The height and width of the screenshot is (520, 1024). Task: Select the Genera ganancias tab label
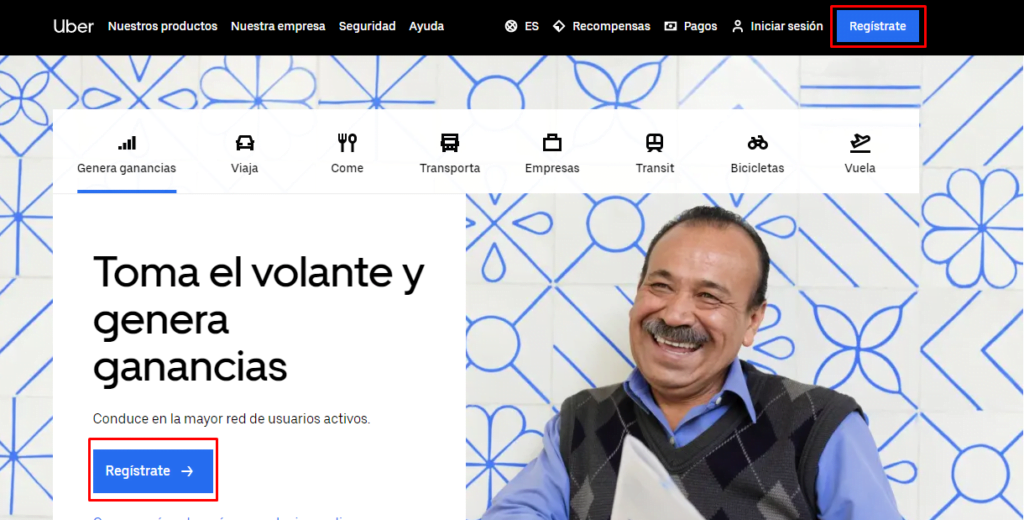pos(127,168)
